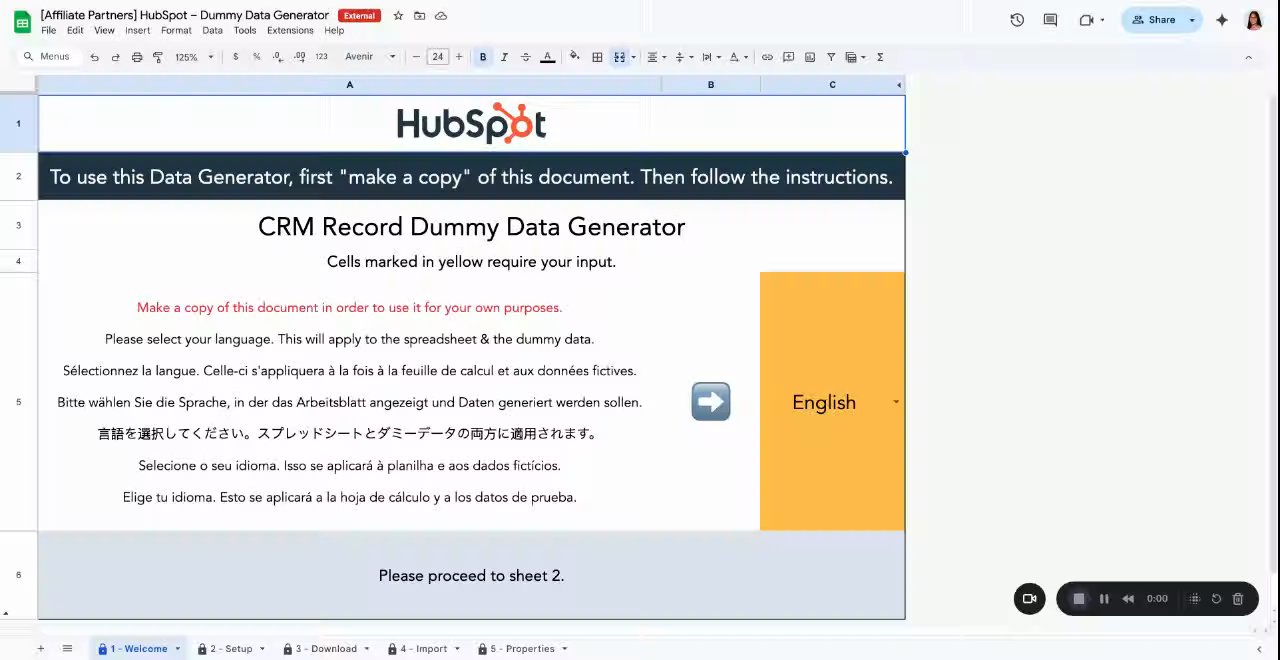
Task: Open the horizontal align dropdown
Action: click(656, 57)
